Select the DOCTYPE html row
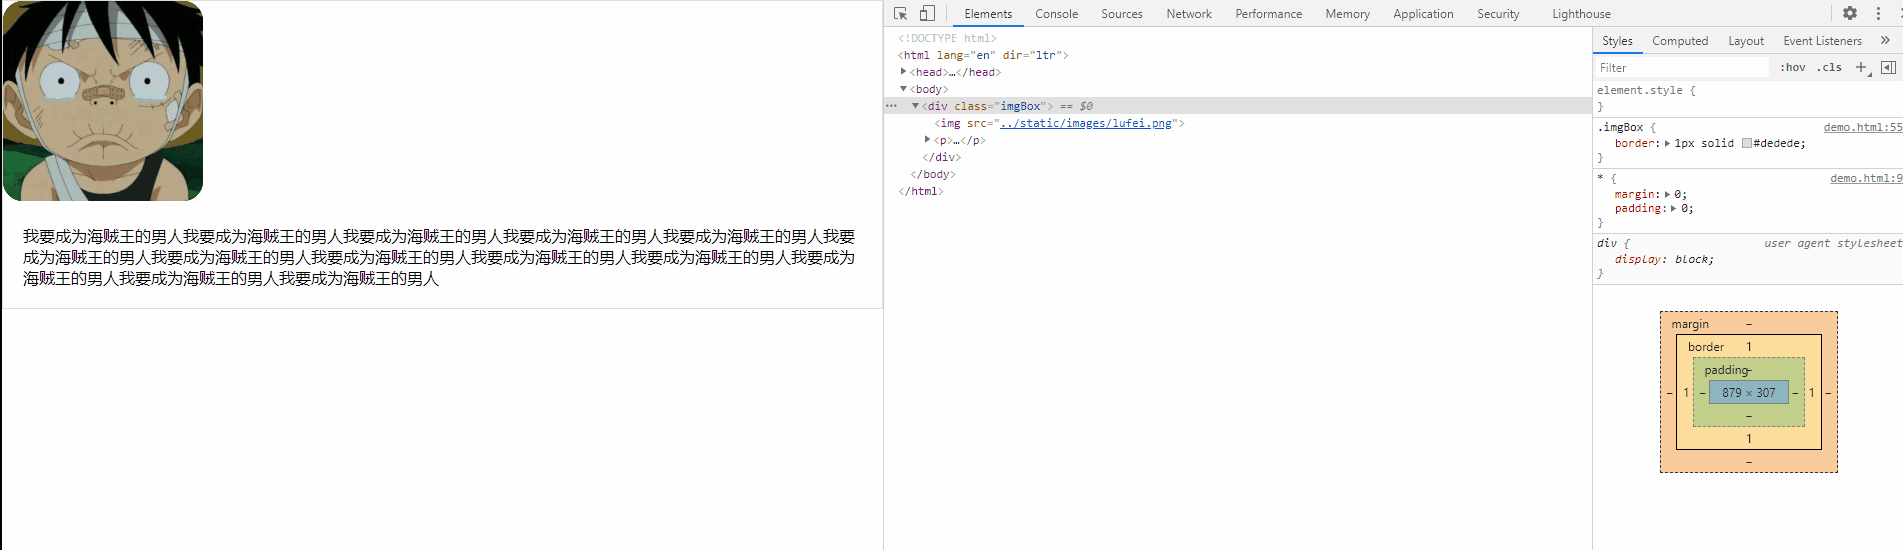Image resolution: width=1903 pixels, height=550 pixels. pyautogui.click(x=1238, y=38)
